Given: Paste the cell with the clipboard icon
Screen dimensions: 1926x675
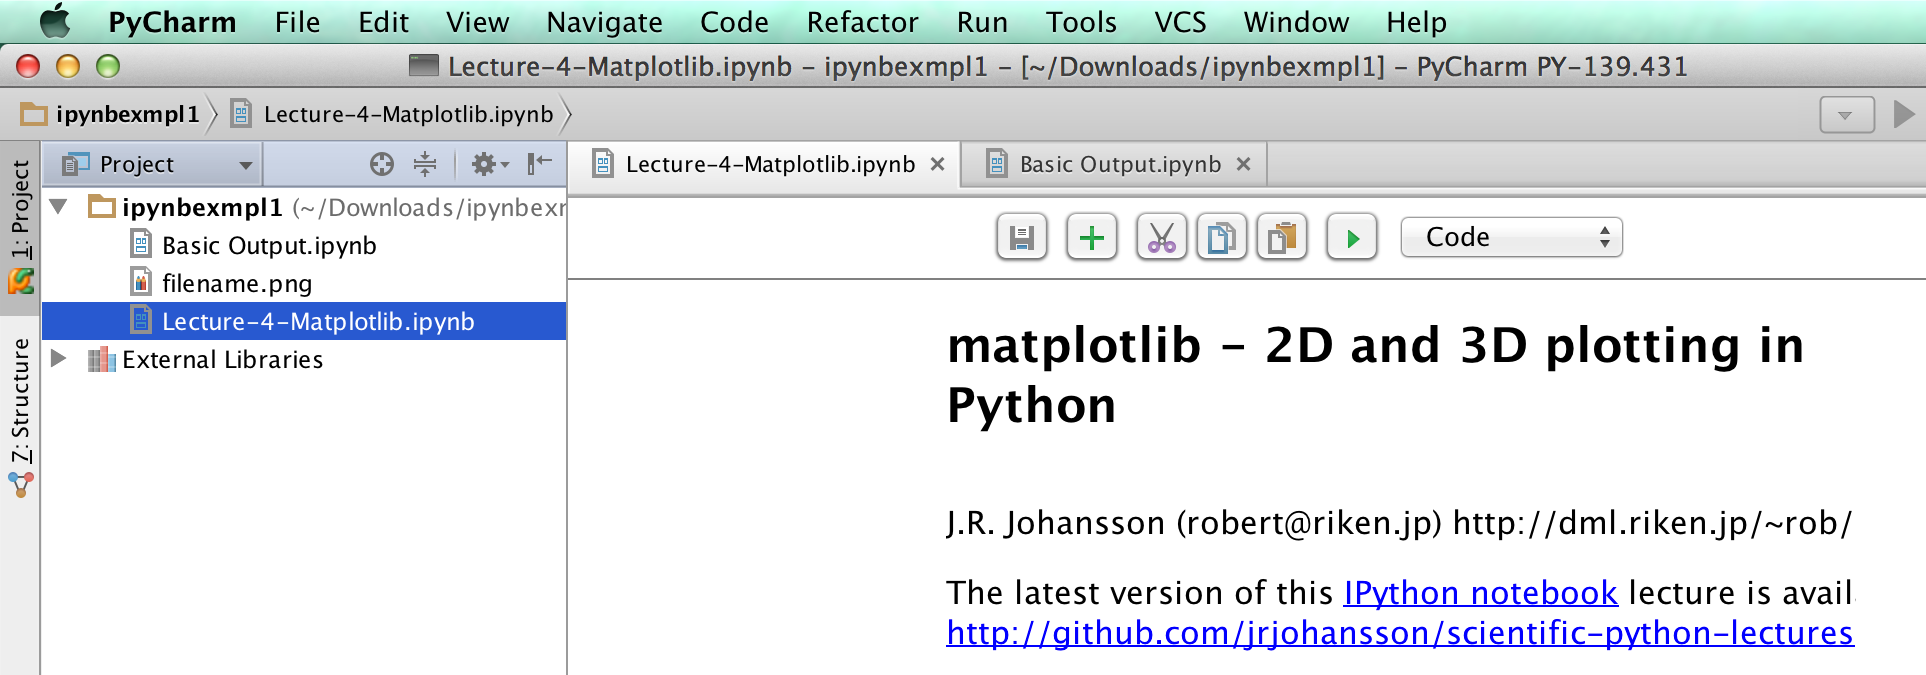Looking at the screenshot, I should pos(1281,238).
